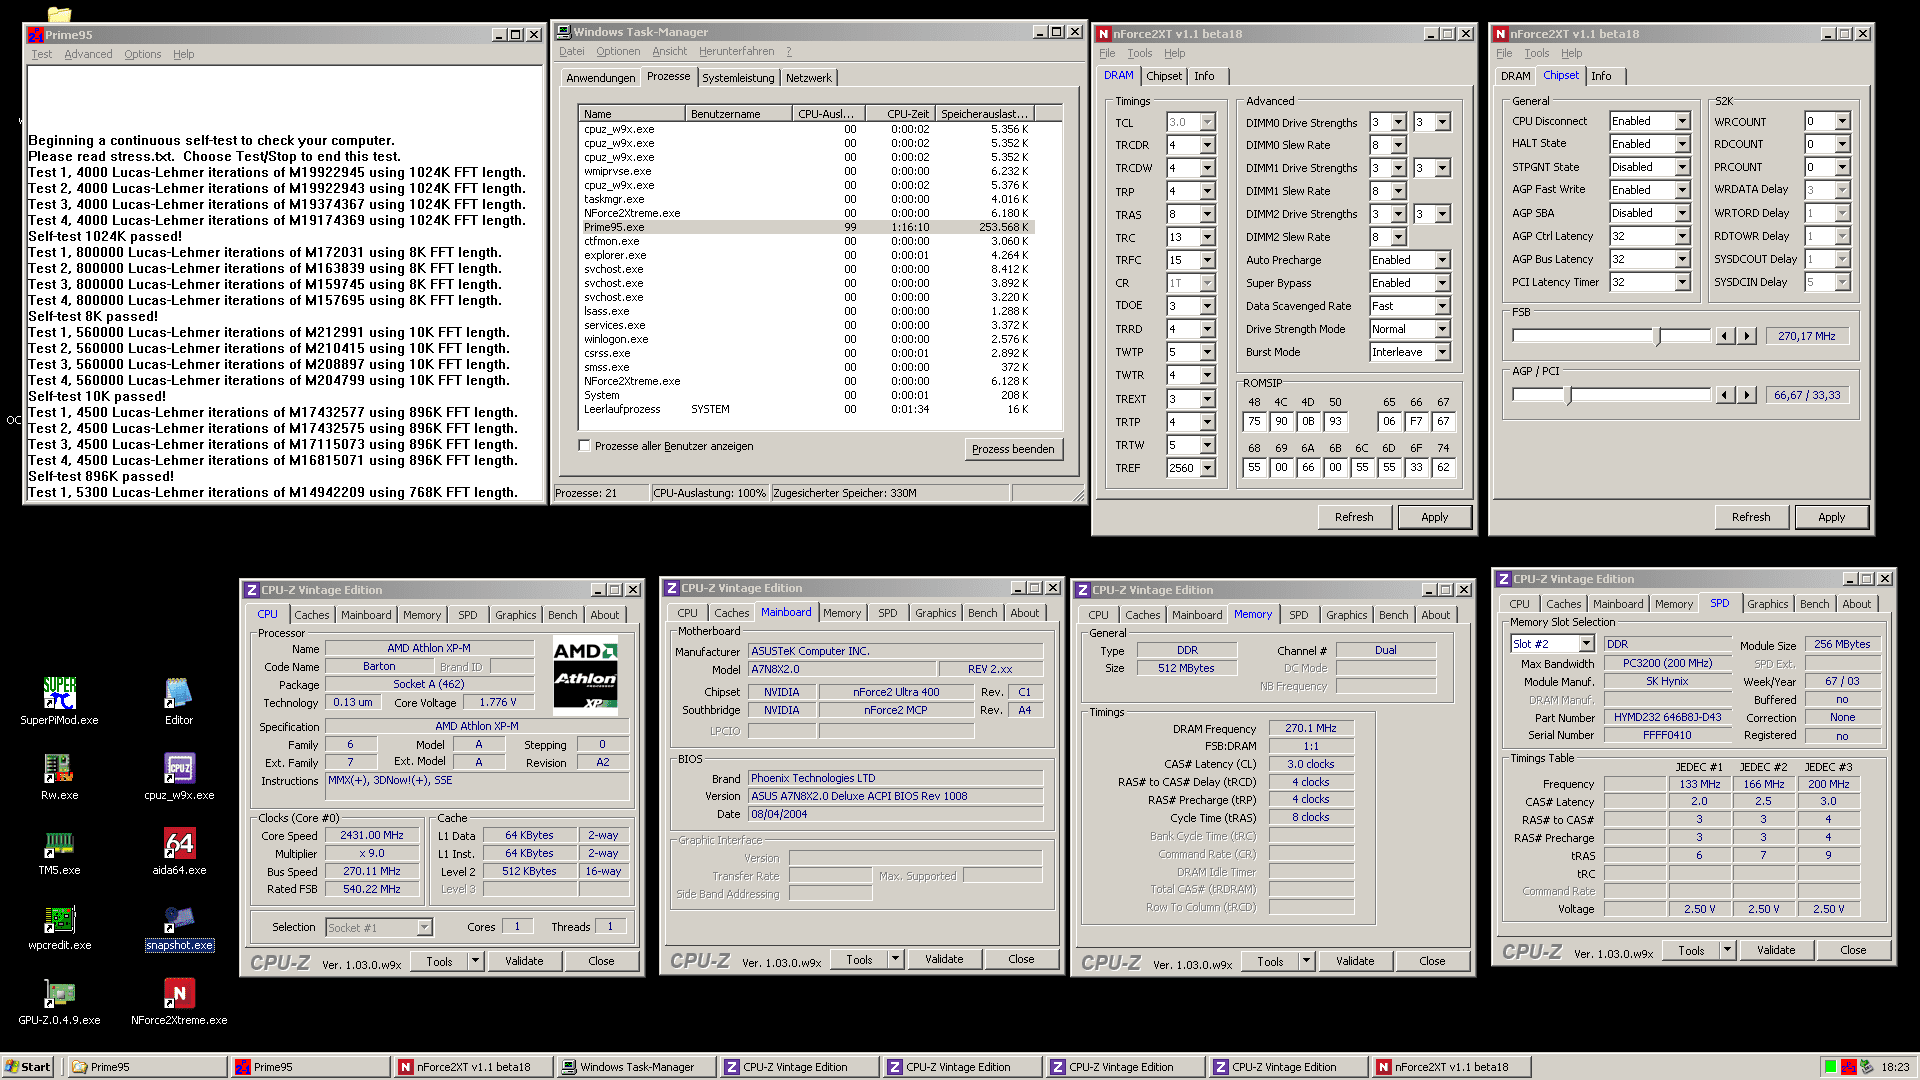Image resolution: width=1920 pixels, height=1080 pixels.
Task: Switch to Windows Task-Manager taskbar item
Action: click(x=635, y=1067)
